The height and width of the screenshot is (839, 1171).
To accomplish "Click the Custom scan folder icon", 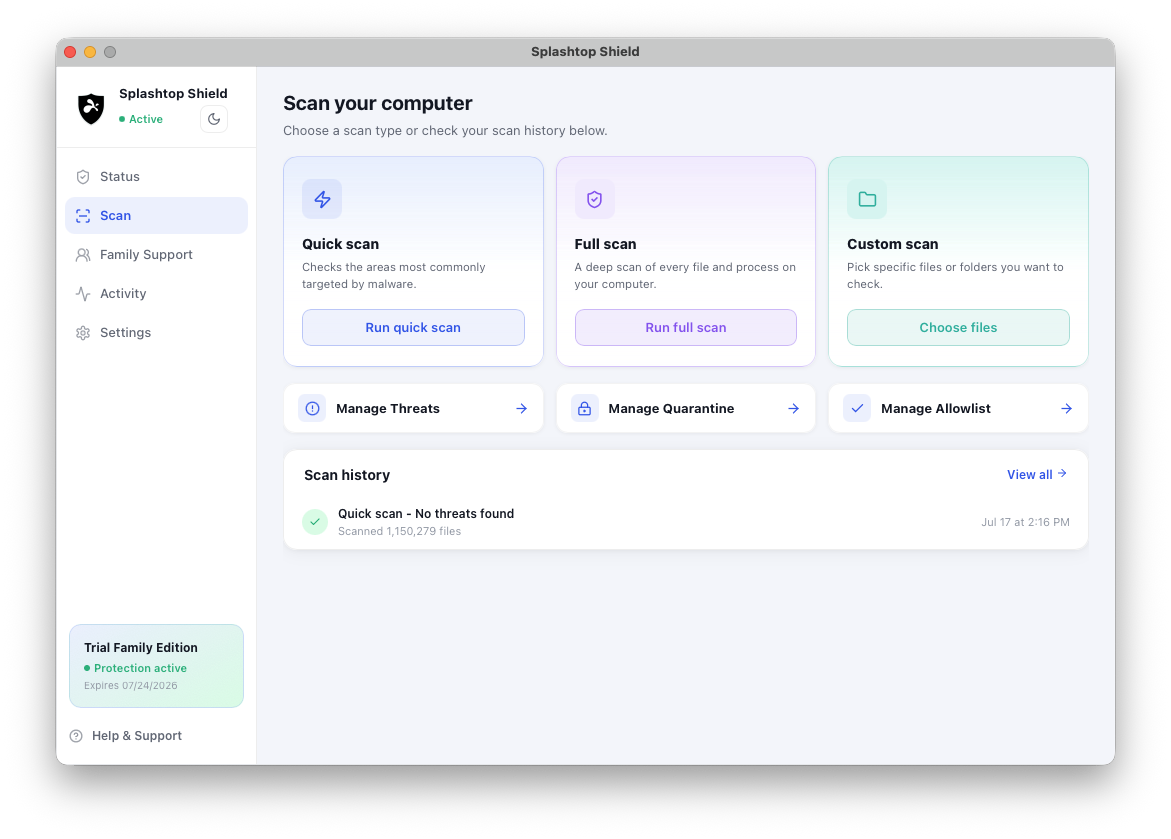I will pyautogui.click(x=867, y=199).
